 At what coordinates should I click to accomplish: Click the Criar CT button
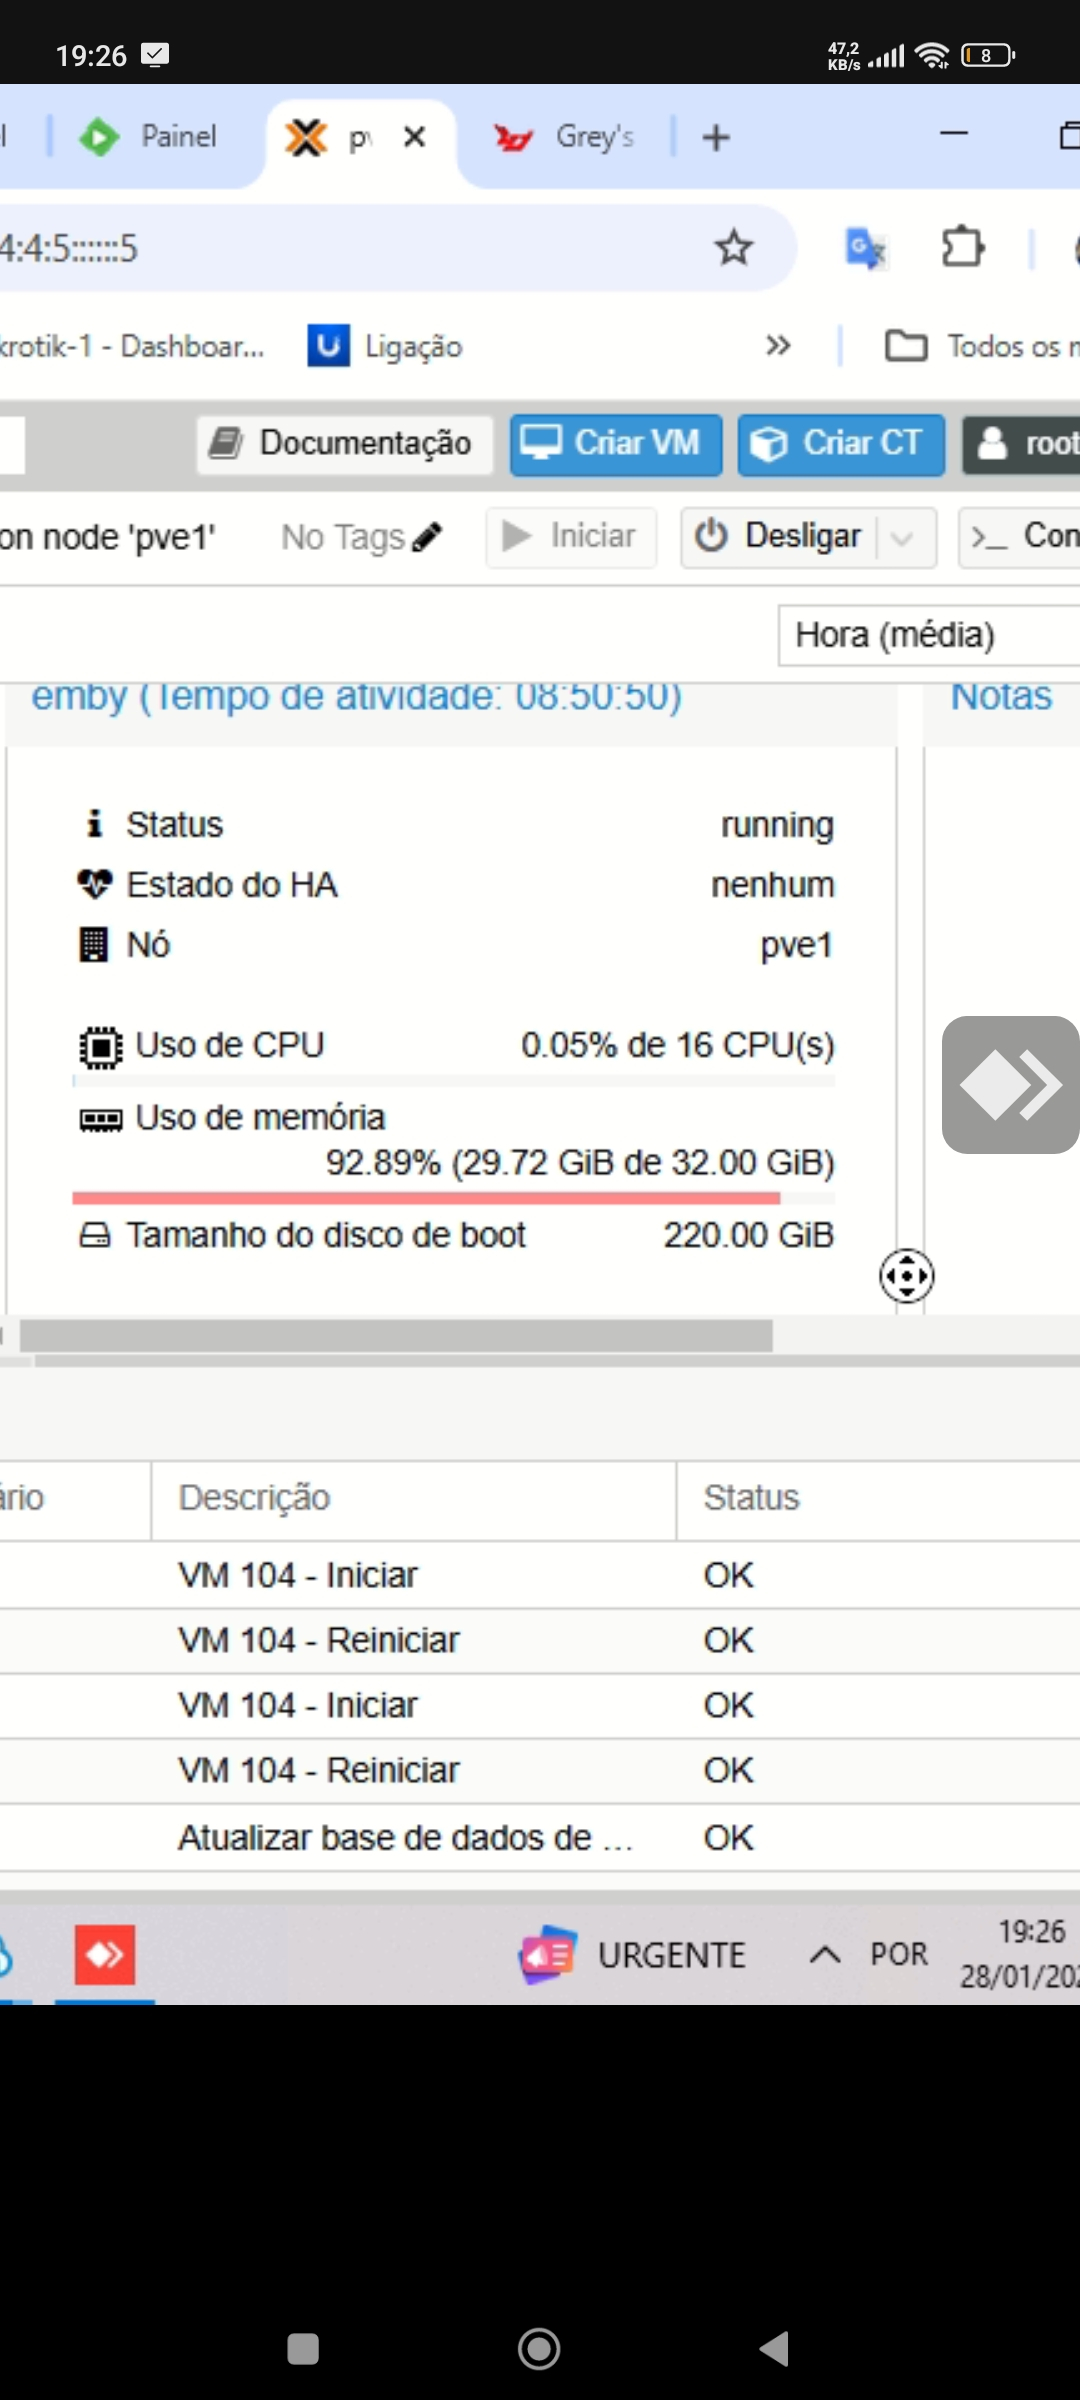[x=841, y=443]
